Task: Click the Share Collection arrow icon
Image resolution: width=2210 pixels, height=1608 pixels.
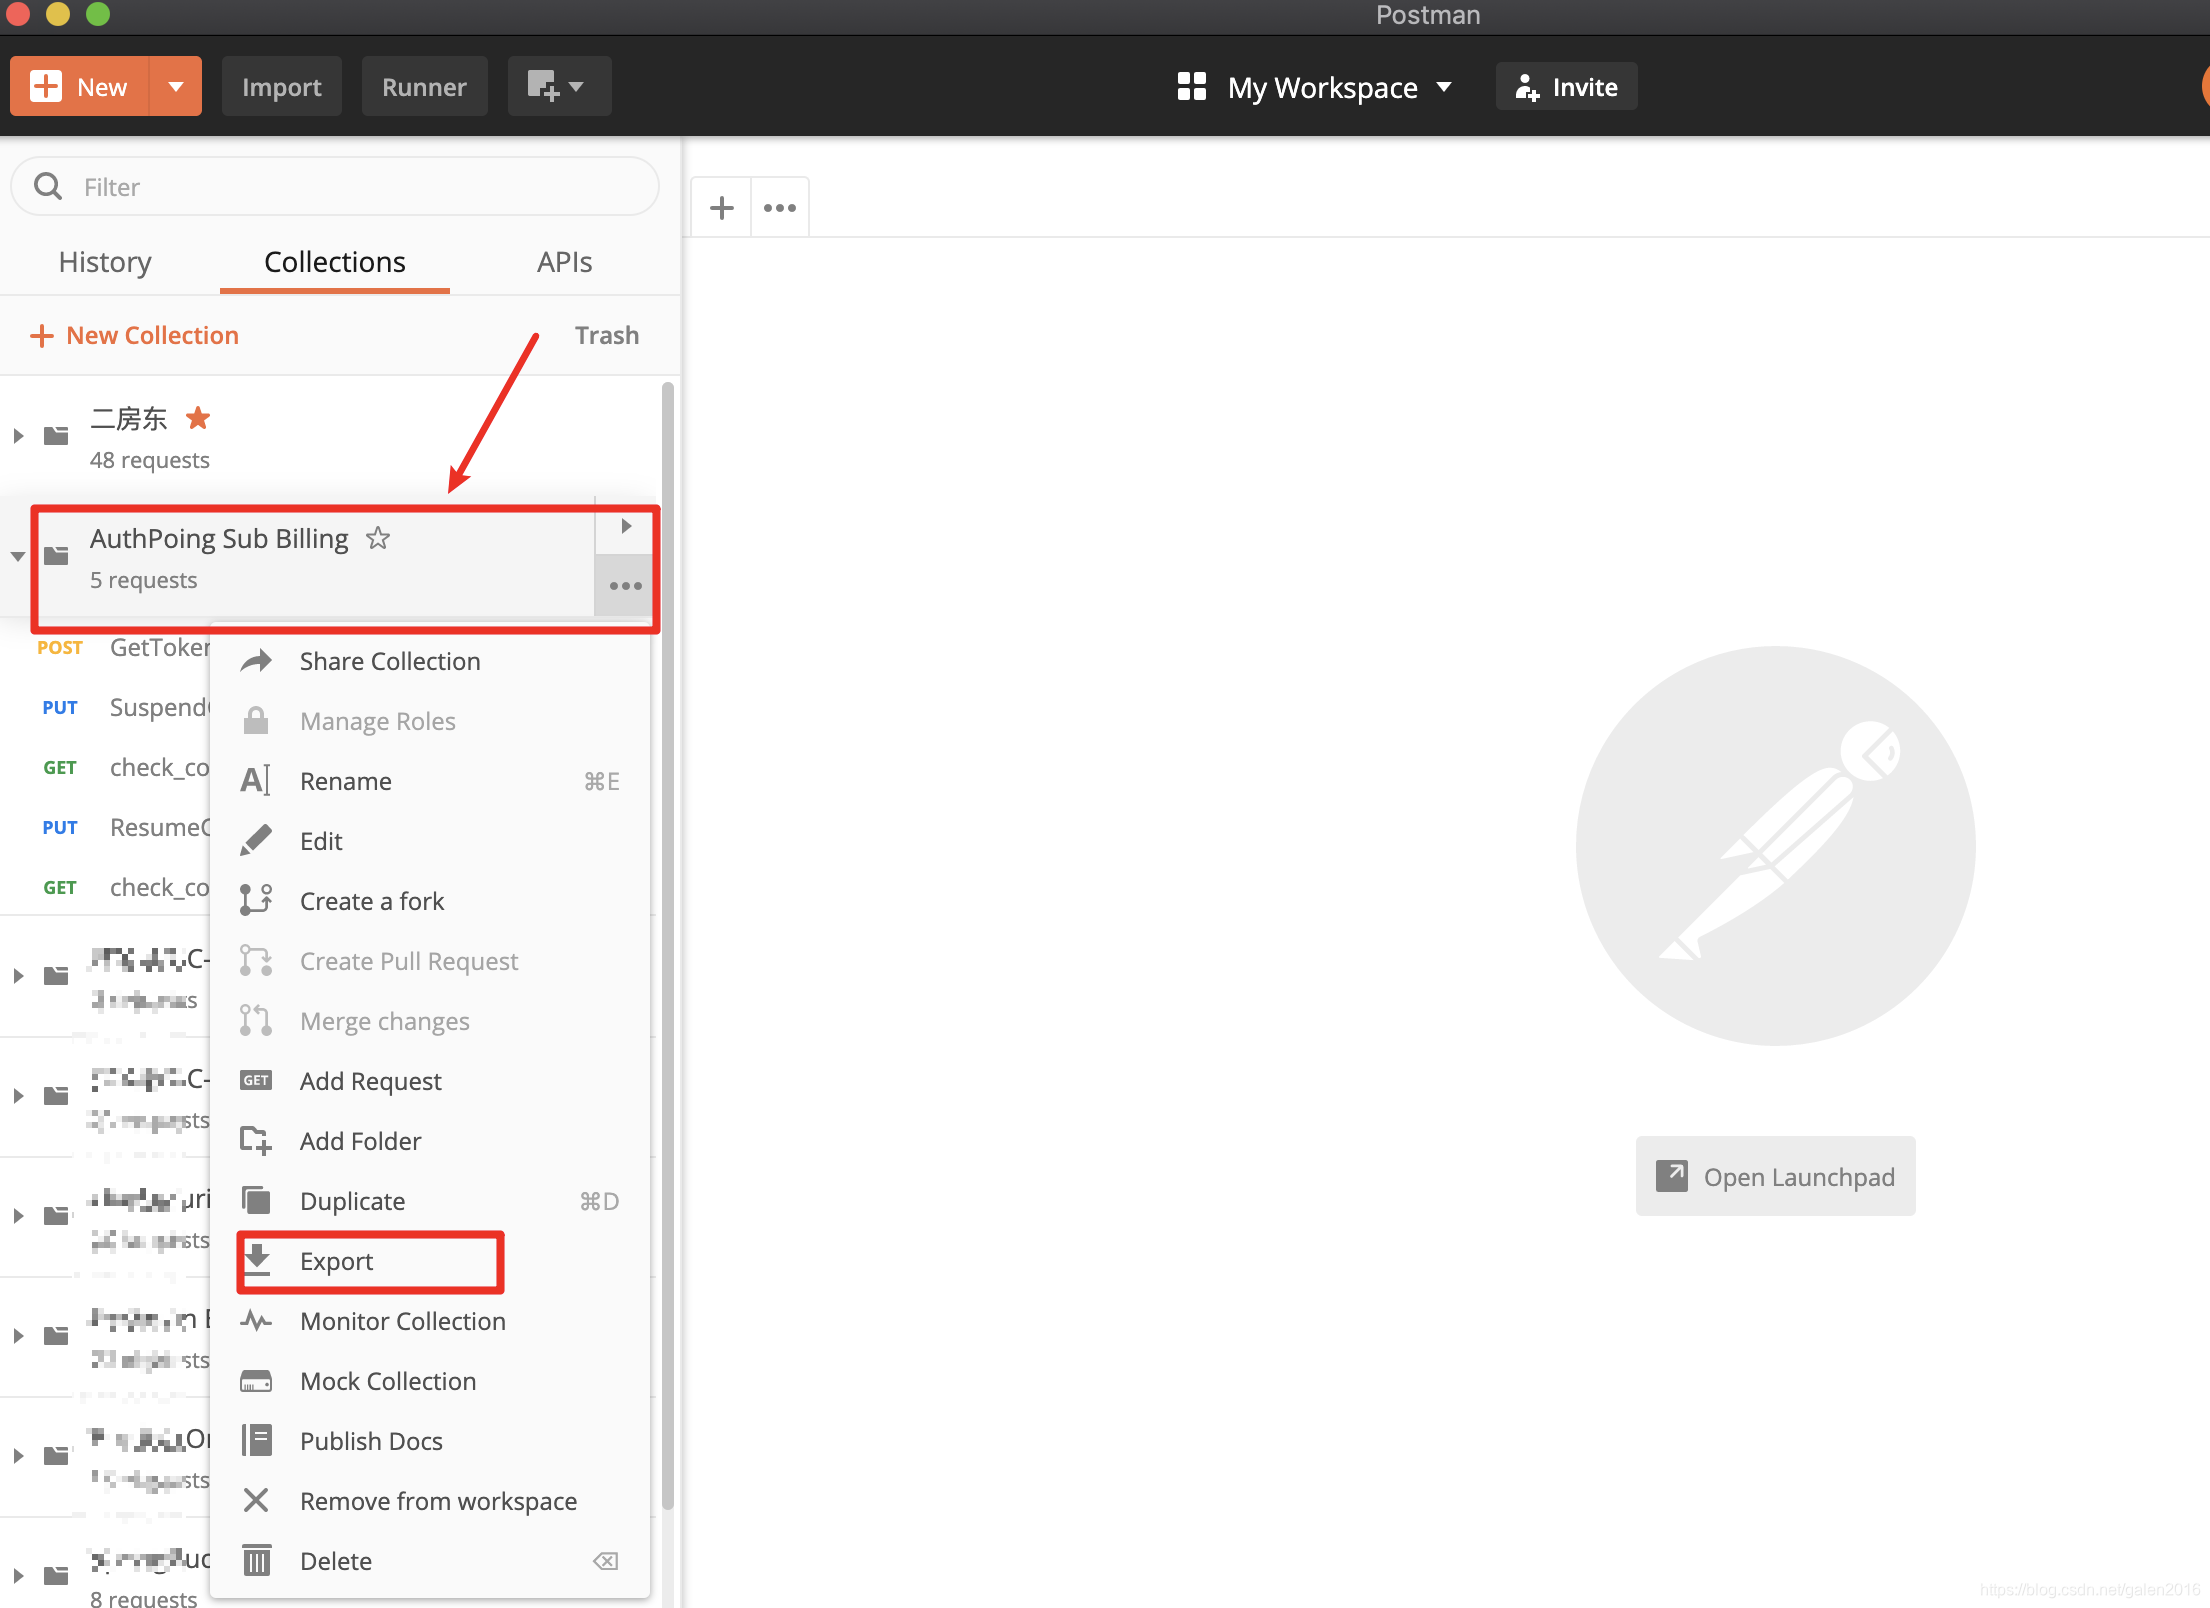Action: point(257,661)
